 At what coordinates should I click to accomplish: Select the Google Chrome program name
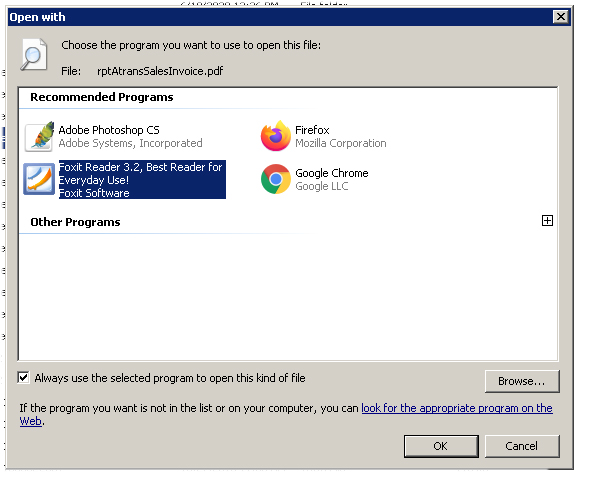[332, 173]
